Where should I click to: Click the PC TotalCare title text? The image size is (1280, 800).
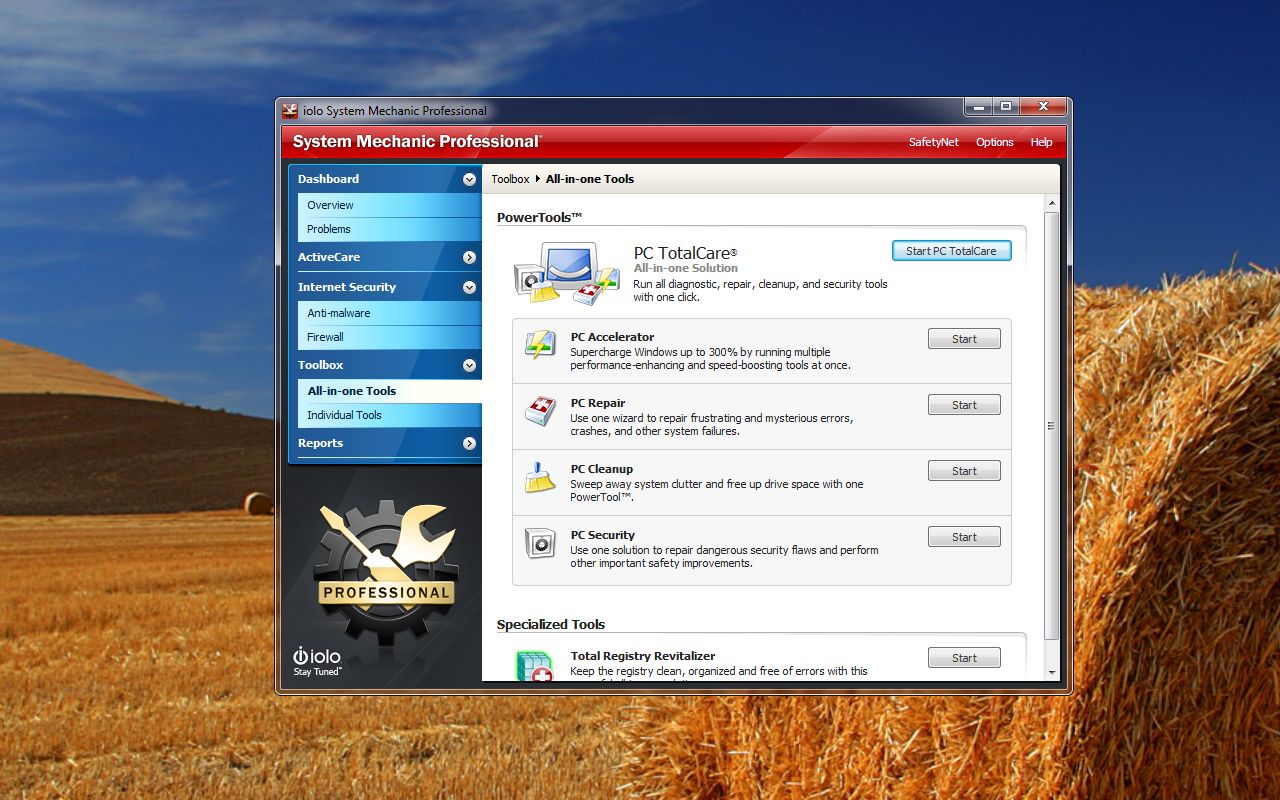click(685, 253)
